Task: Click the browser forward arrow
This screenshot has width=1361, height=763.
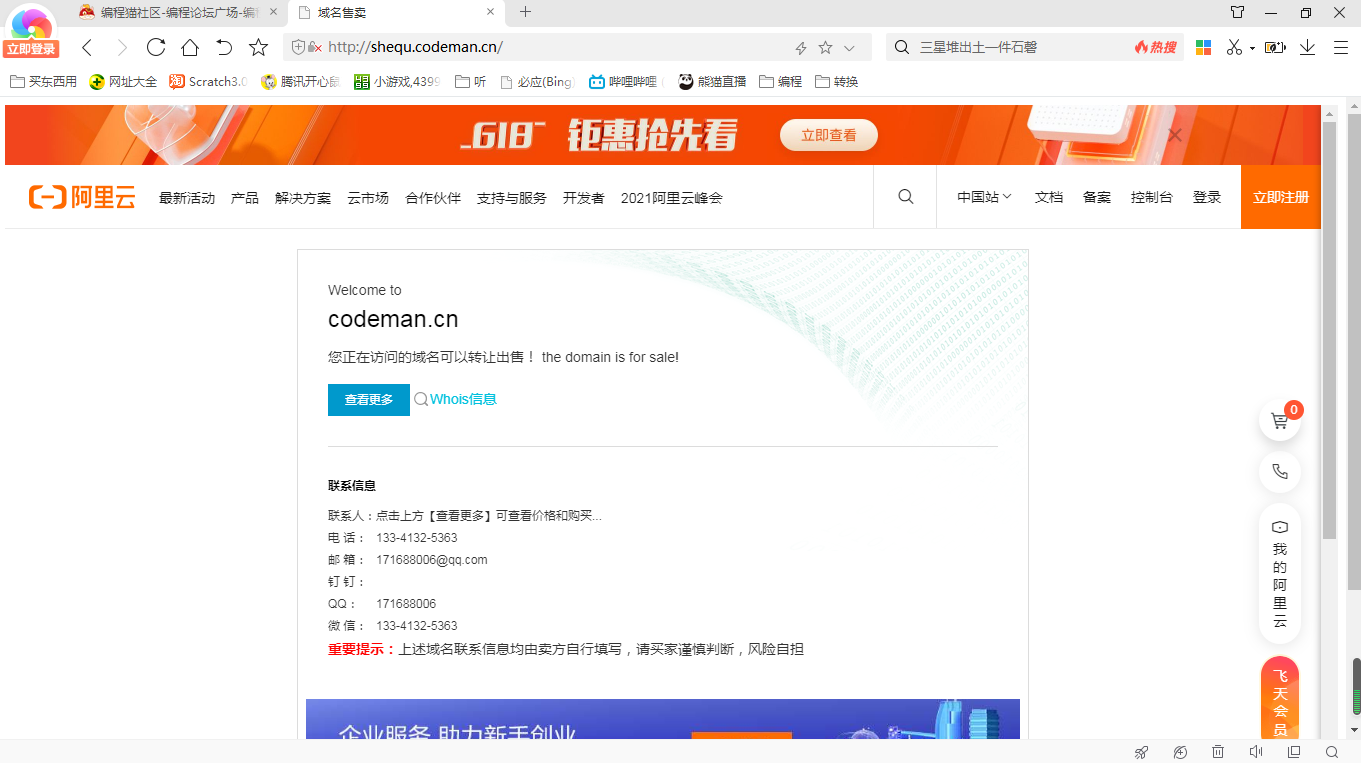Action: [x=122, y=48]
